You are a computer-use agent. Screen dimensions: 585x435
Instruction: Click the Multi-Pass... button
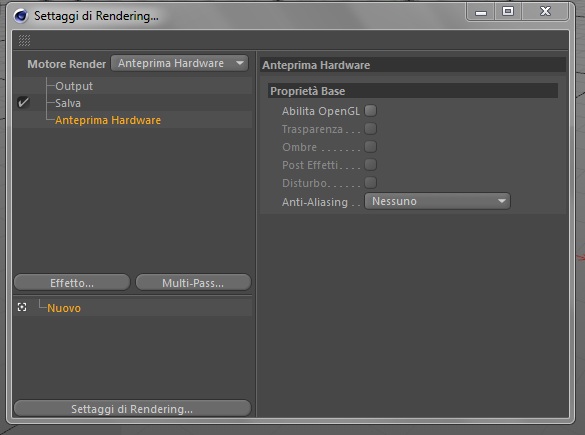[193, 282]
